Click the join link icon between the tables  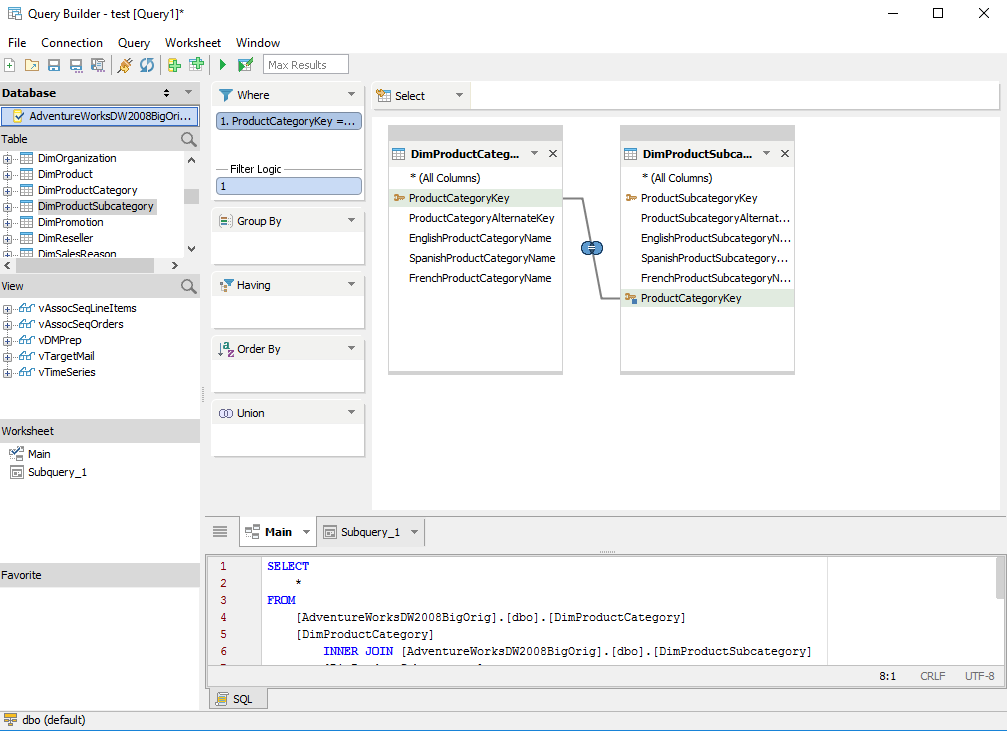(x=591, y=247)
